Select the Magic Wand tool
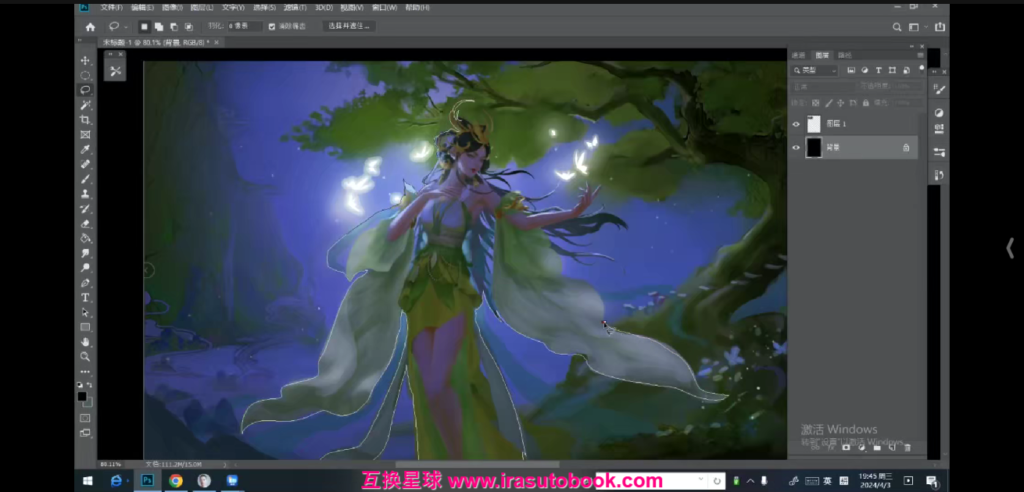This screenshot has width=1024, height=492. [85, 105]
